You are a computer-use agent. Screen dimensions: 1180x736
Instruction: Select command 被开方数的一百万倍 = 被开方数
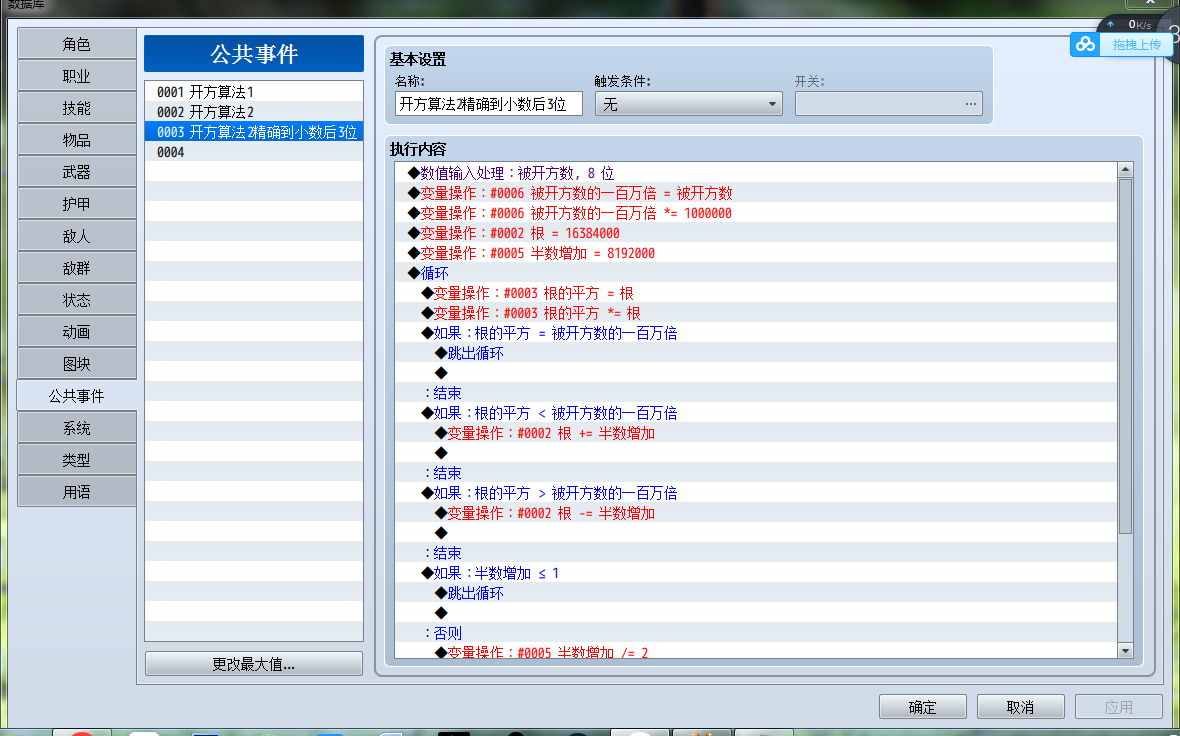point(756,193)
